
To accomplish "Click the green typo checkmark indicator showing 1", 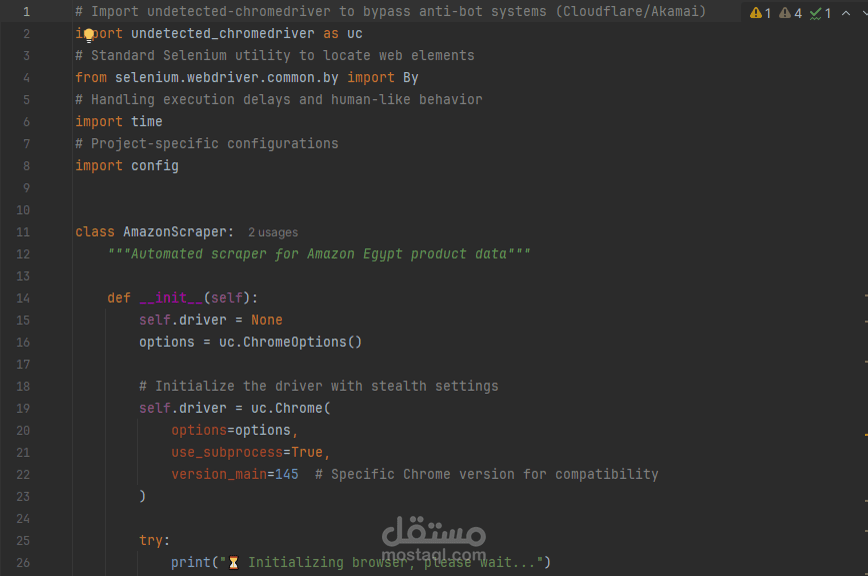I will [x=820, y=13].
